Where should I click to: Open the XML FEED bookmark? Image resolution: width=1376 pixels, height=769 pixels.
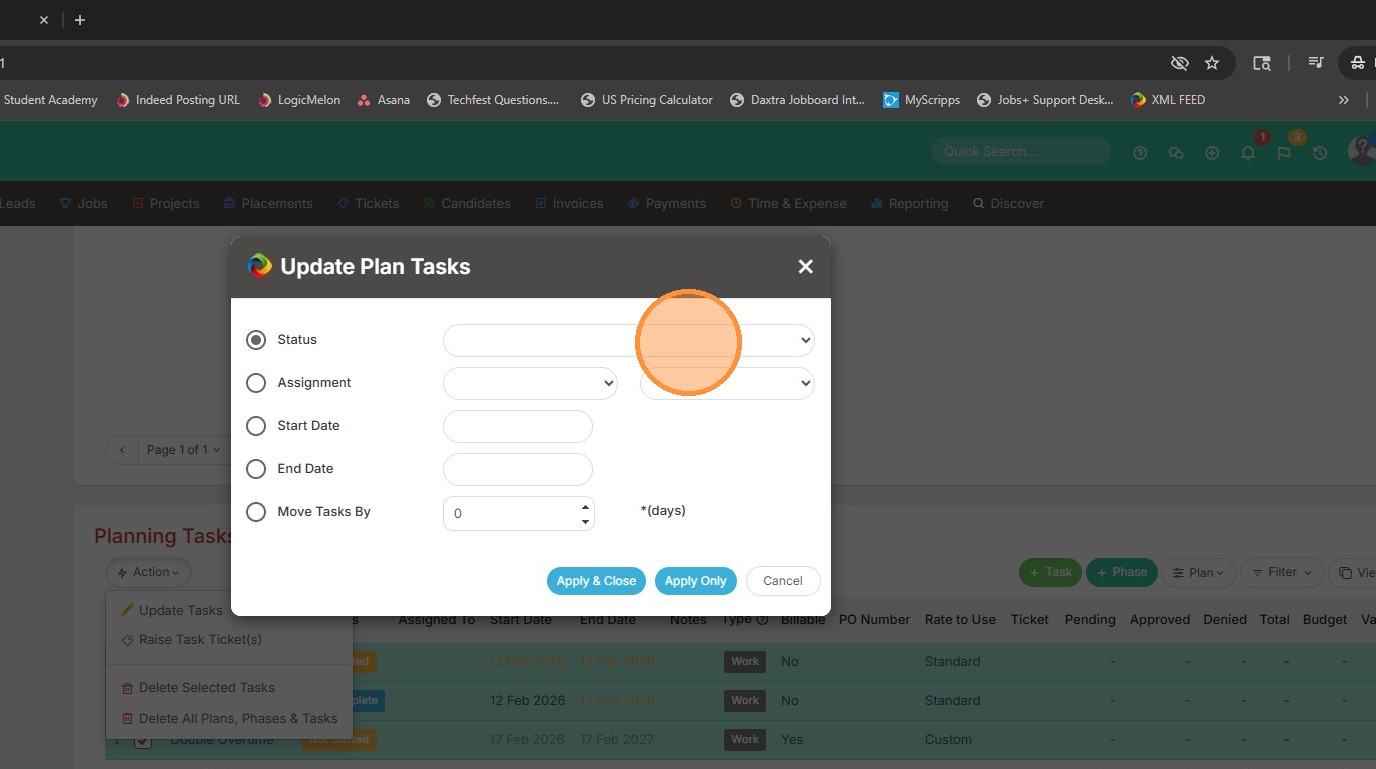click(1168, 100)
